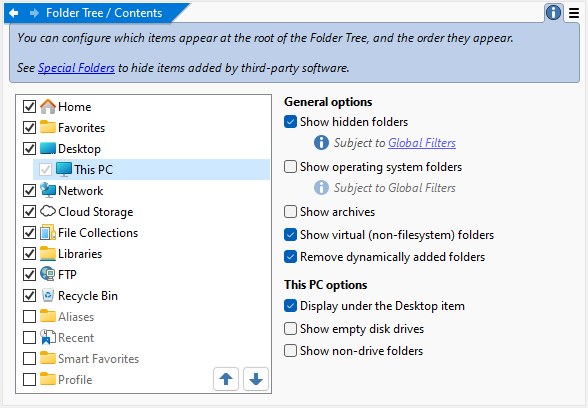The image size is (588, 408).
Task: Enable Show archives checkbox
Action: tap(290, 212)
